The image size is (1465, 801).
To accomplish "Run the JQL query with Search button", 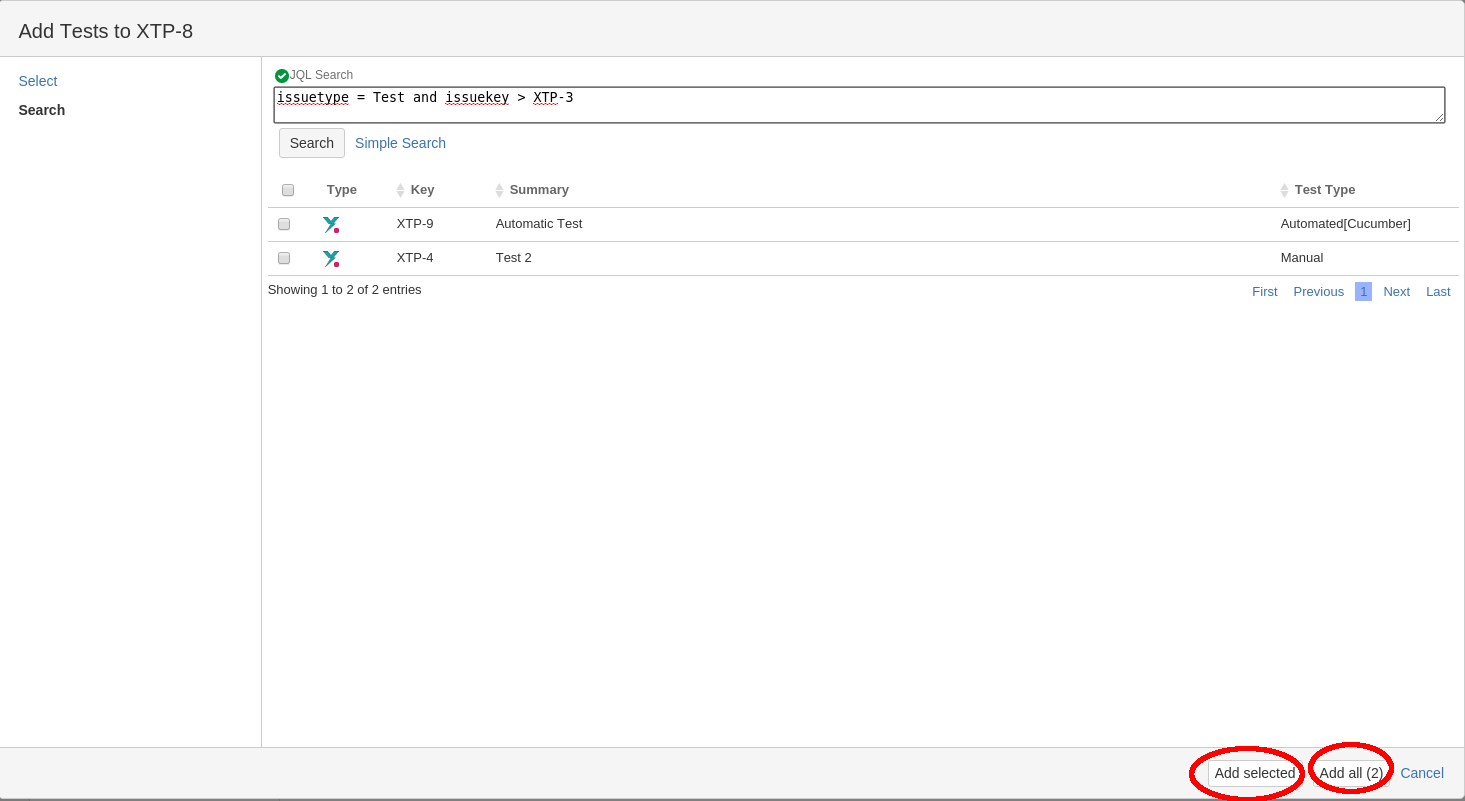I will pos(312,143).
